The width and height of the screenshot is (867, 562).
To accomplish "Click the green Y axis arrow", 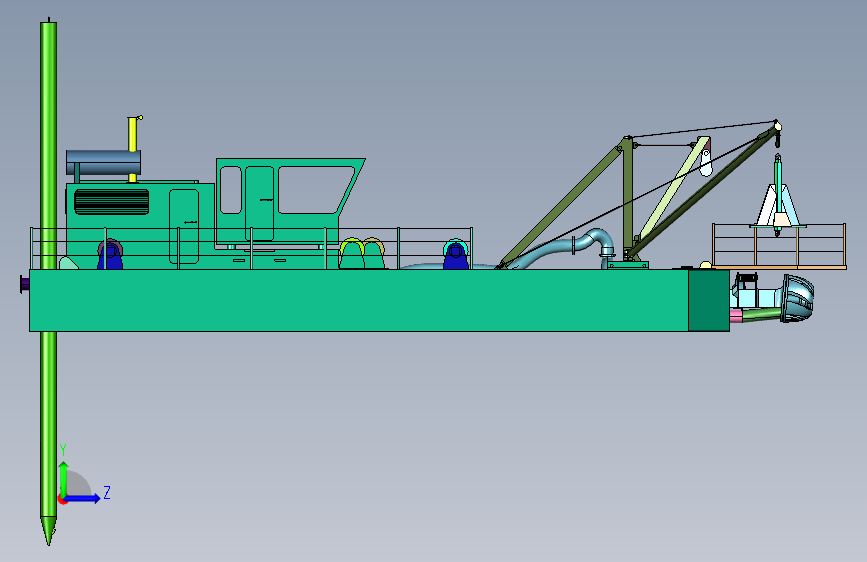I will point(64,480).
